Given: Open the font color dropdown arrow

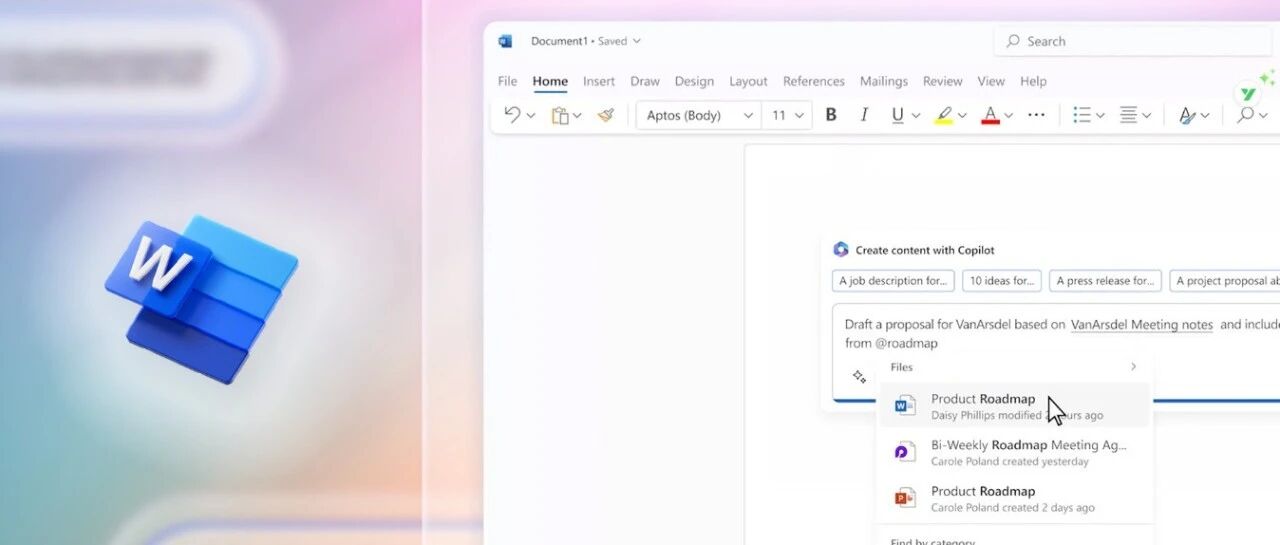Looking at the screenshot, I should (1009, 116).
